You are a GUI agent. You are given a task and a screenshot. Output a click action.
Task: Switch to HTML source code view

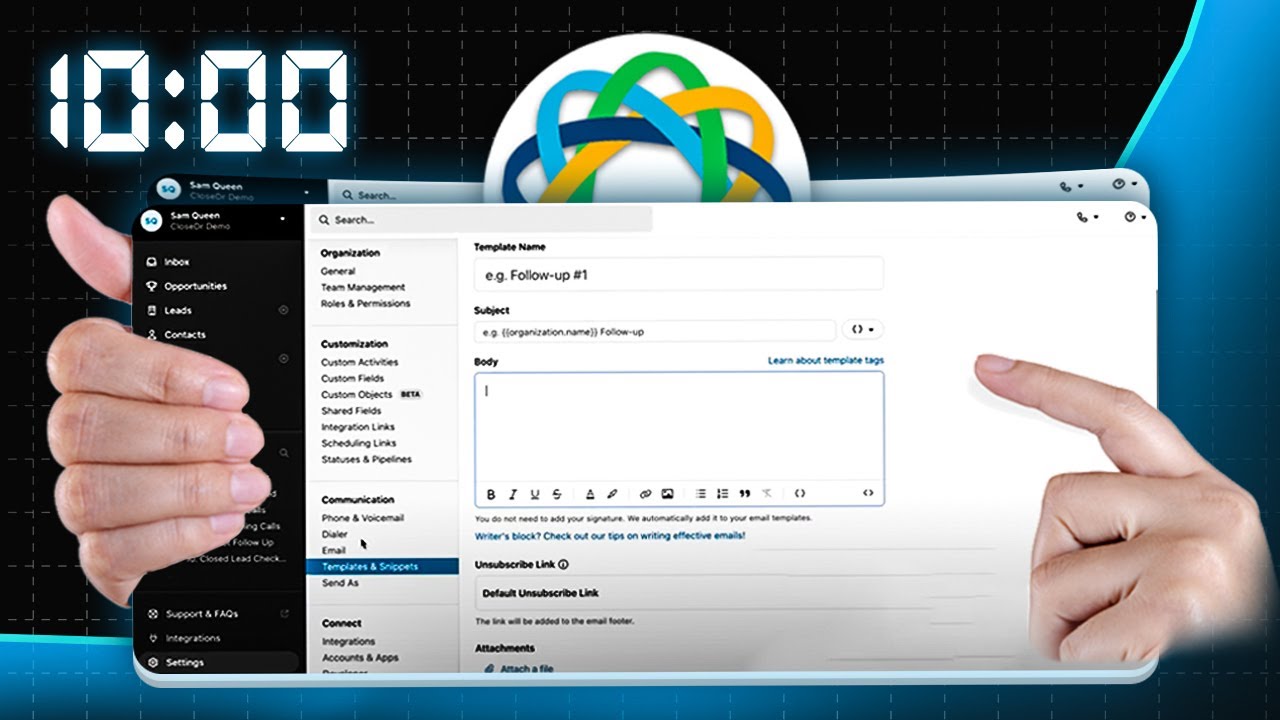868,494
